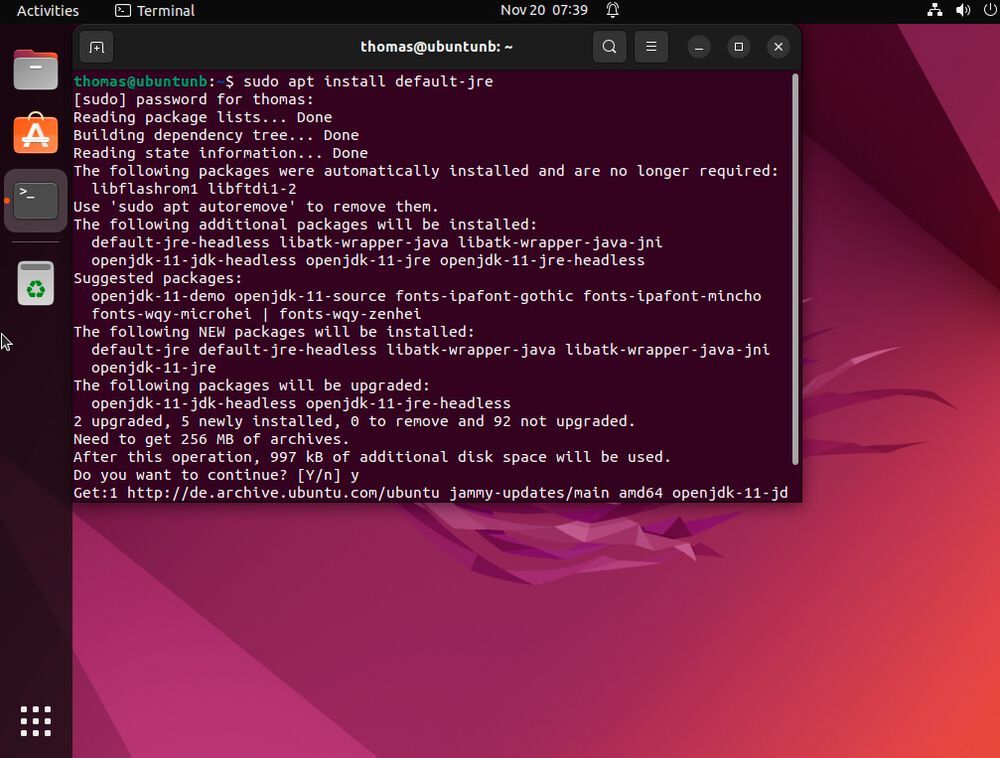This screenshot has width=1000, height=758.
Task: Click the network icon in the top bar
Action: click(935, 11)
